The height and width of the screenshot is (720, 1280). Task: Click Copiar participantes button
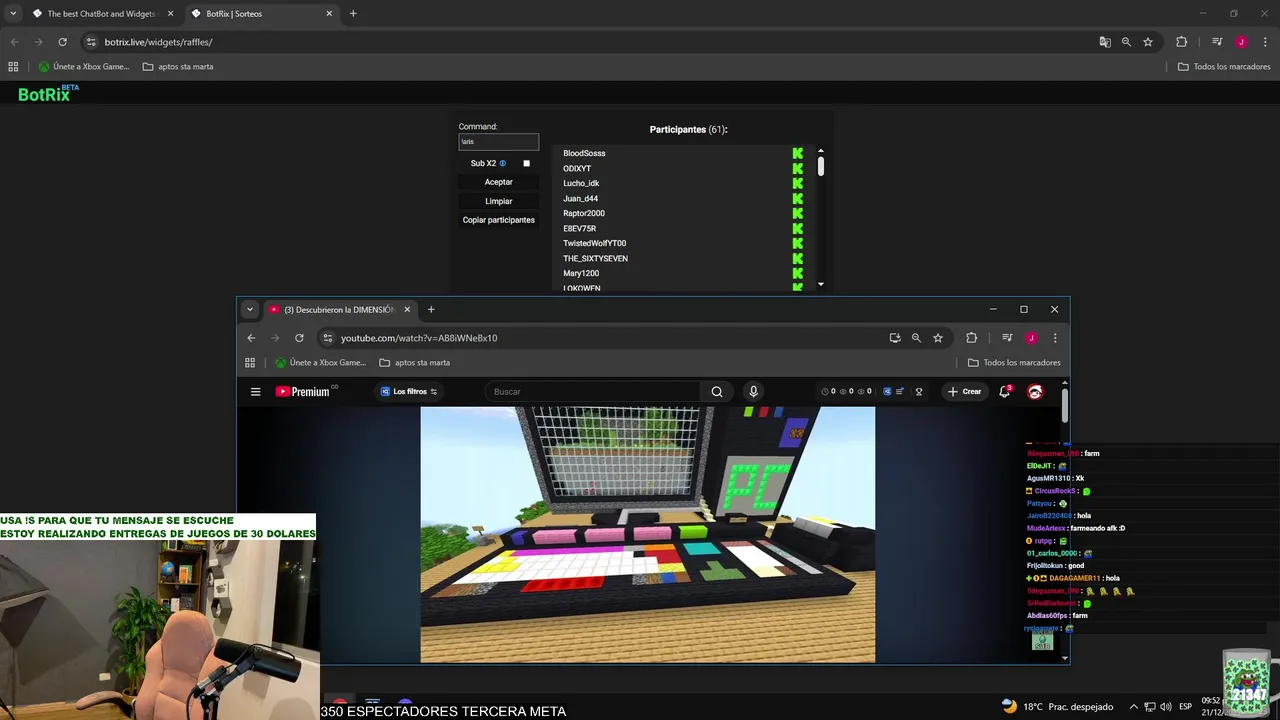498,220
